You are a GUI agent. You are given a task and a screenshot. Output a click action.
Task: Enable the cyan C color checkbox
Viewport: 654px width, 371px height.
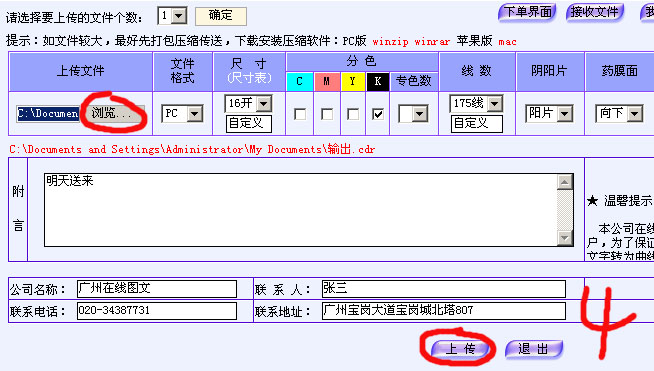pyautogui.click(x=300, y=114)
